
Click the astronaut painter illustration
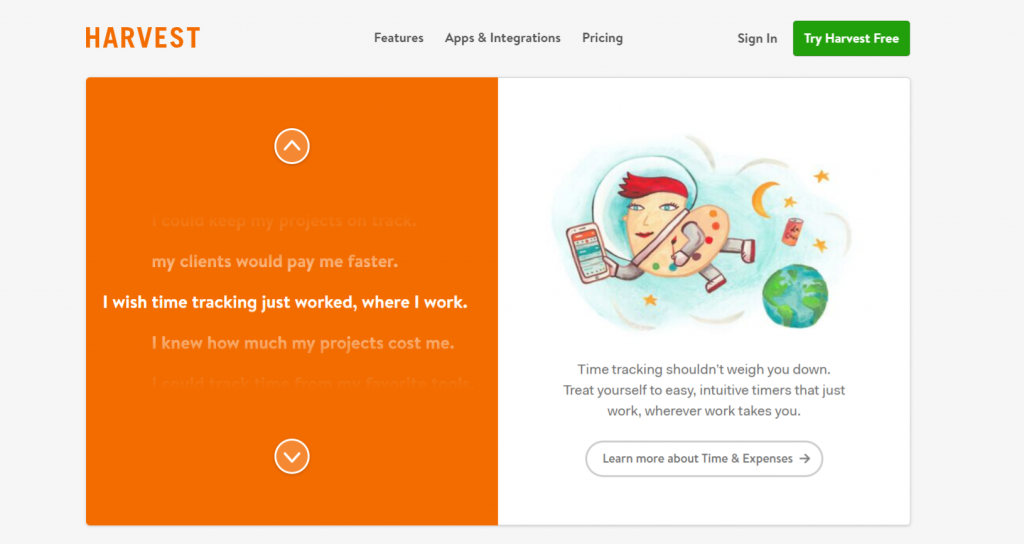[x=702, y=232]
